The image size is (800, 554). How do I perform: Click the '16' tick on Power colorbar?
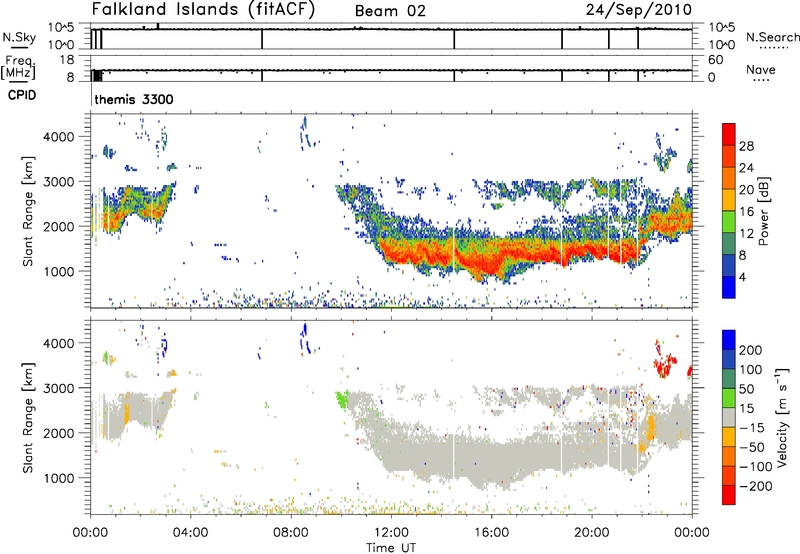(x=746, y=212)
